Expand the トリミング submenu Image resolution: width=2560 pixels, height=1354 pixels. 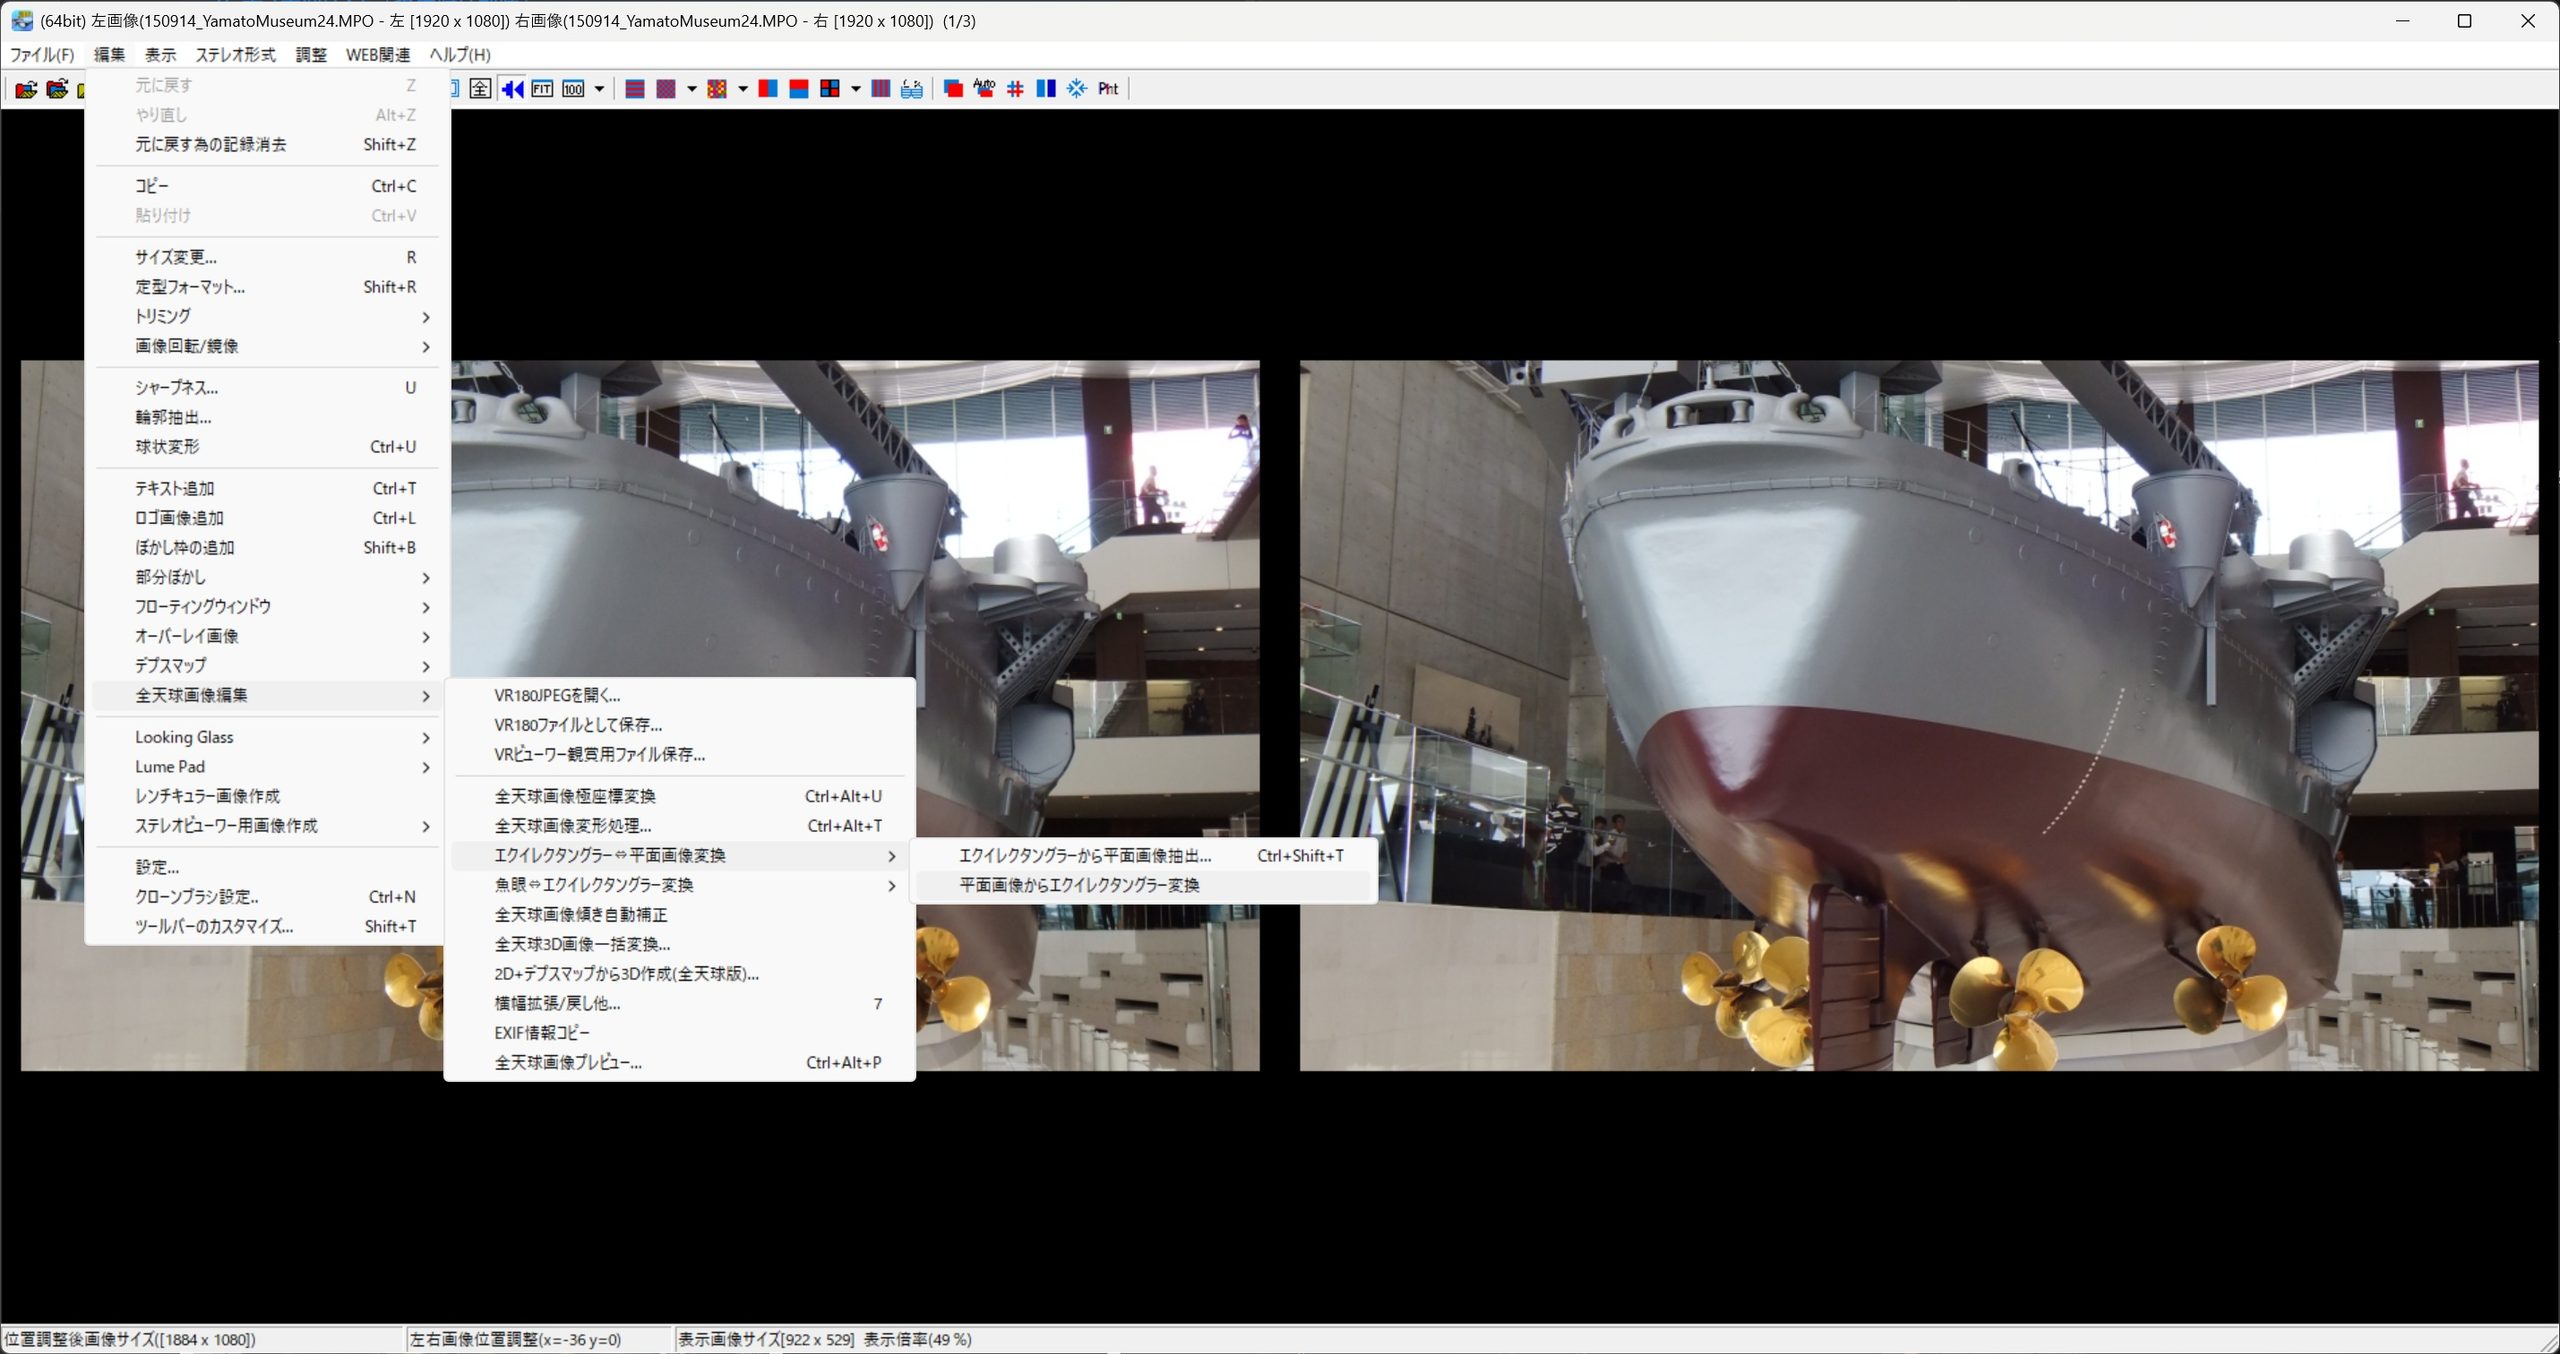(x=267, y=317)
